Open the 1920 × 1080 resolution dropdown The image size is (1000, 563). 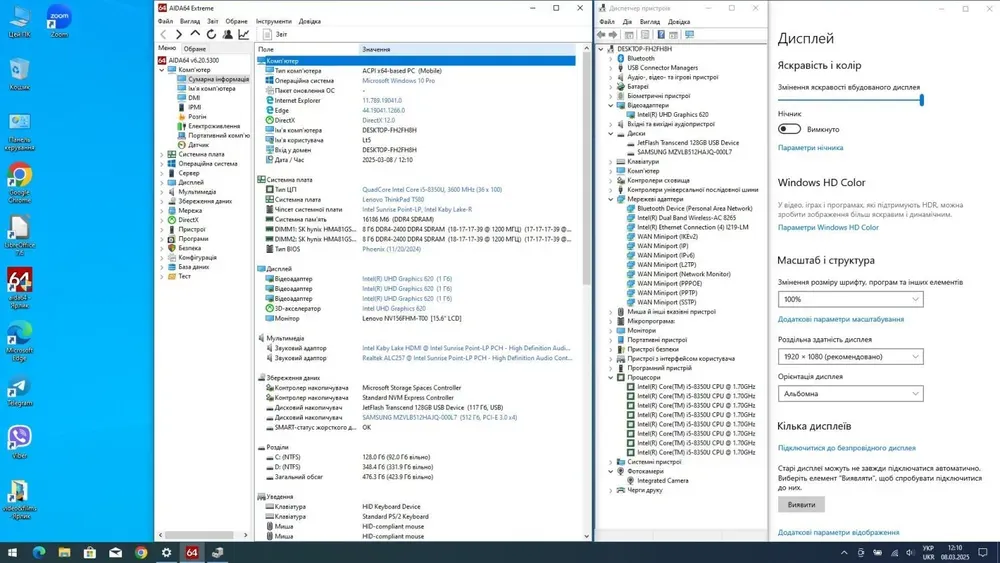(x=850, y=356)
